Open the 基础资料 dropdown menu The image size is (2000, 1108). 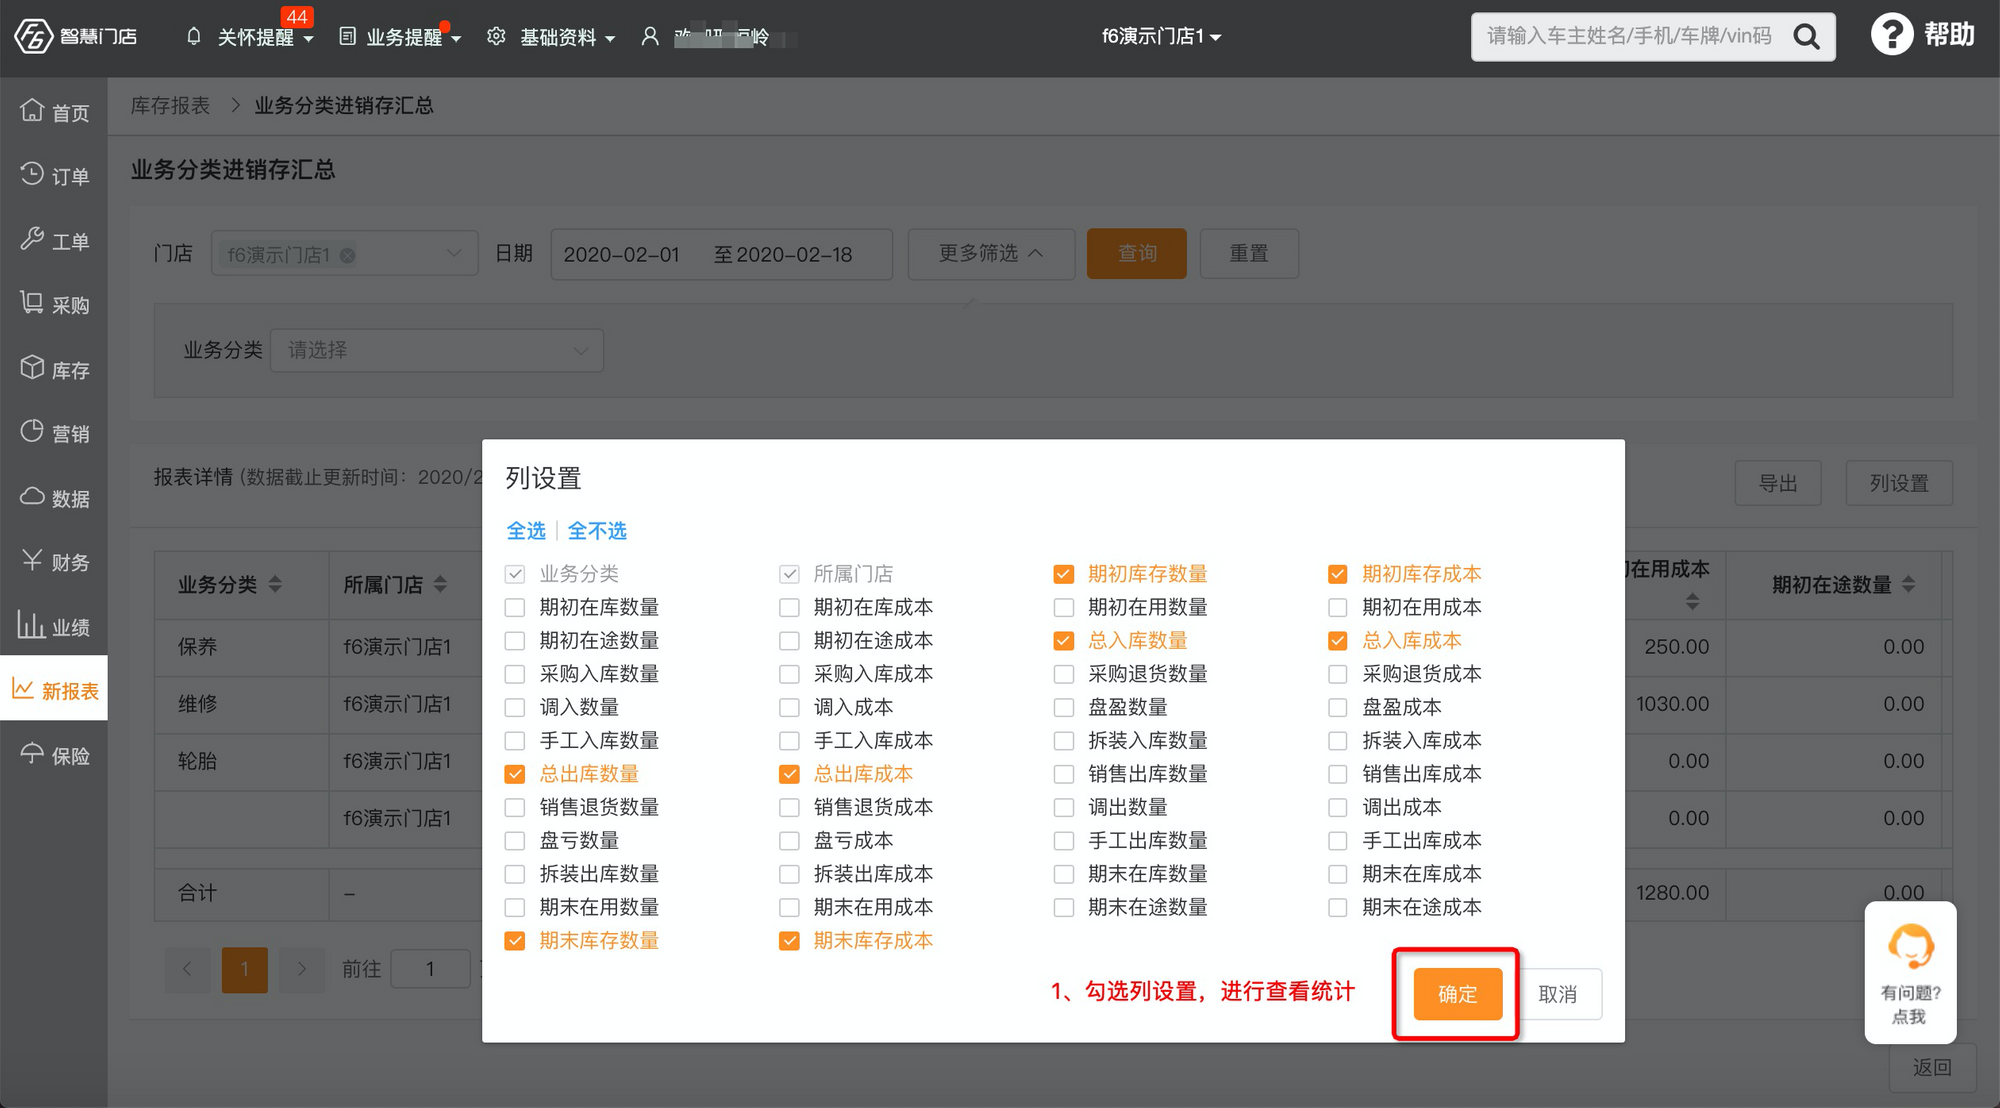pos(566,37)
